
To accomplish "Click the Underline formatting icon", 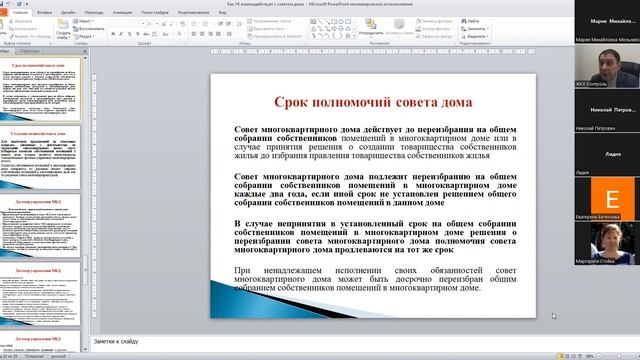I will tap(129, 34).
